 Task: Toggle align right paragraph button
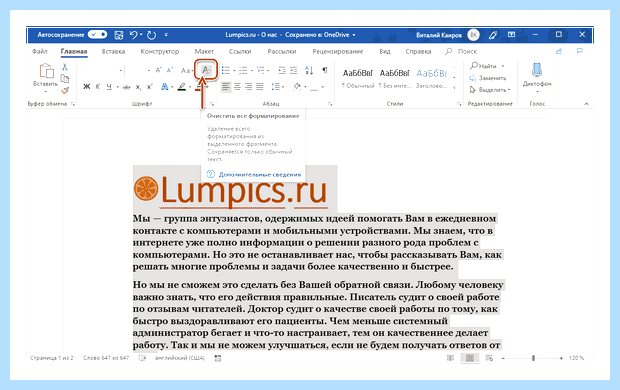point(248,87)
